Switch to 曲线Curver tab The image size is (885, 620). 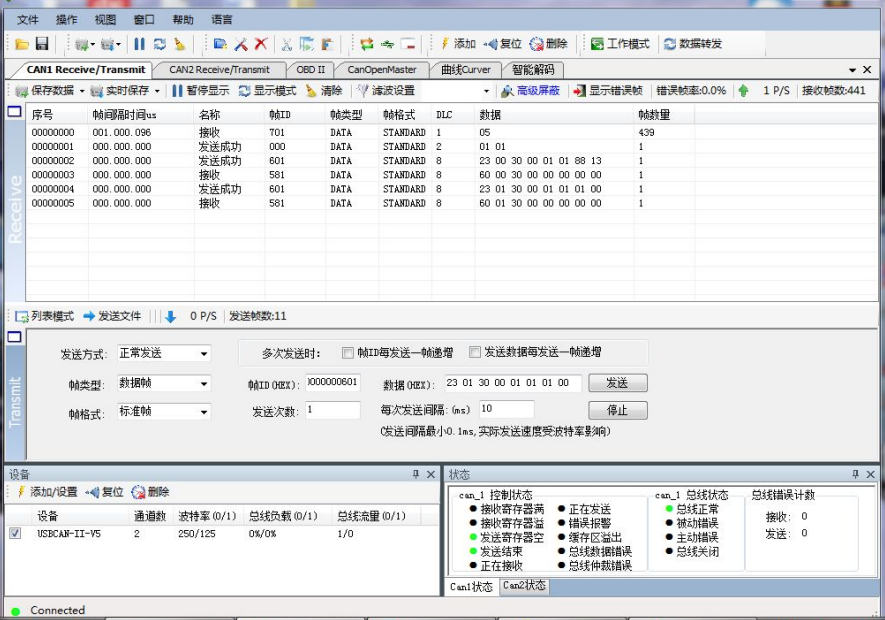click(466, 69)
